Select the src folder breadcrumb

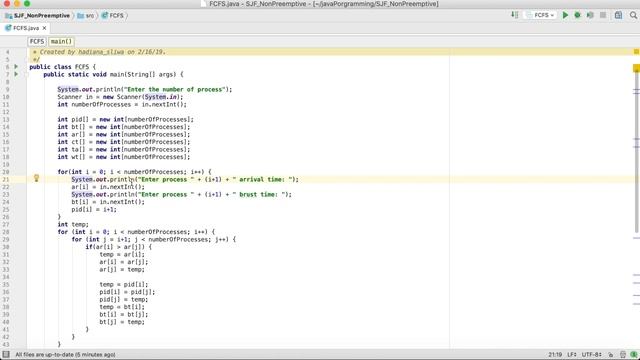coord(86,16)
